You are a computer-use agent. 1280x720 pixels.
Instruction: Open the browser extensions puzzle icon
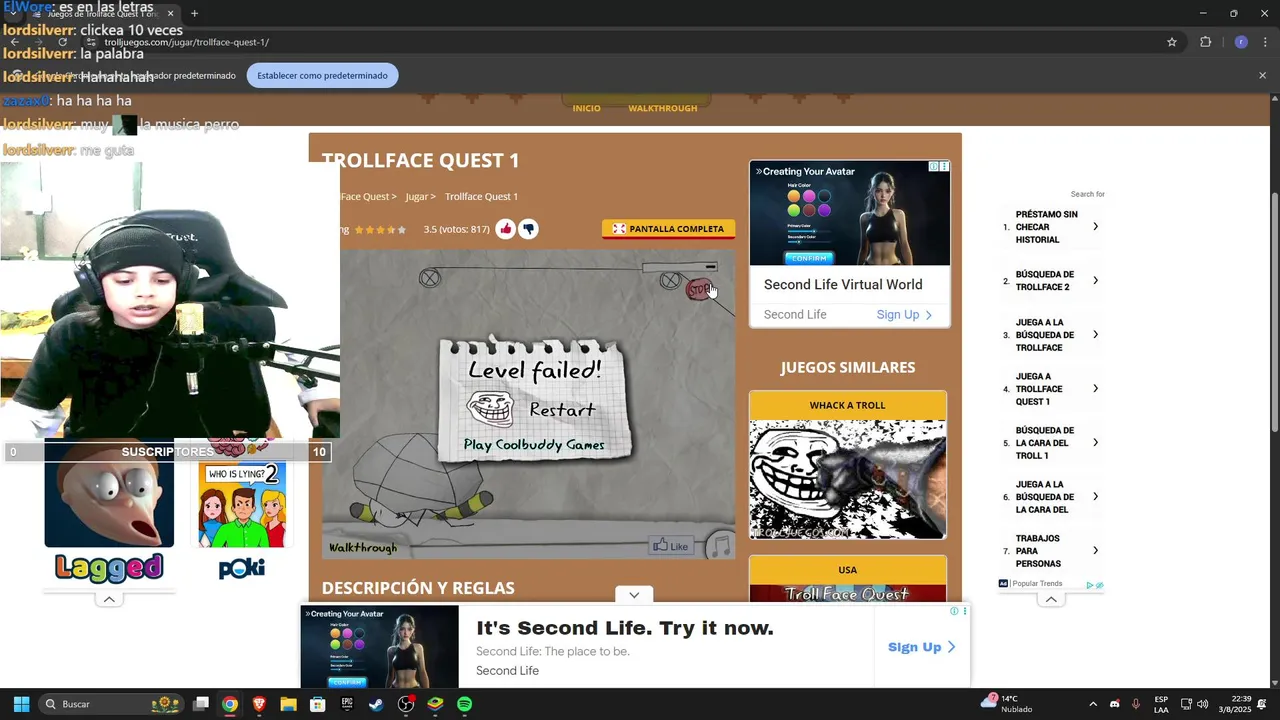[1205, 42]
